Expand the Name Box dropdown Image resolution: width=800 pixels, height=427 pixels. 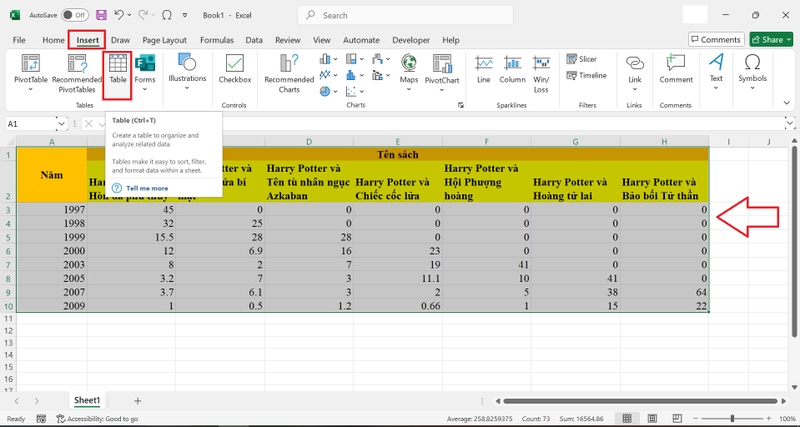(x=61, y=124)
